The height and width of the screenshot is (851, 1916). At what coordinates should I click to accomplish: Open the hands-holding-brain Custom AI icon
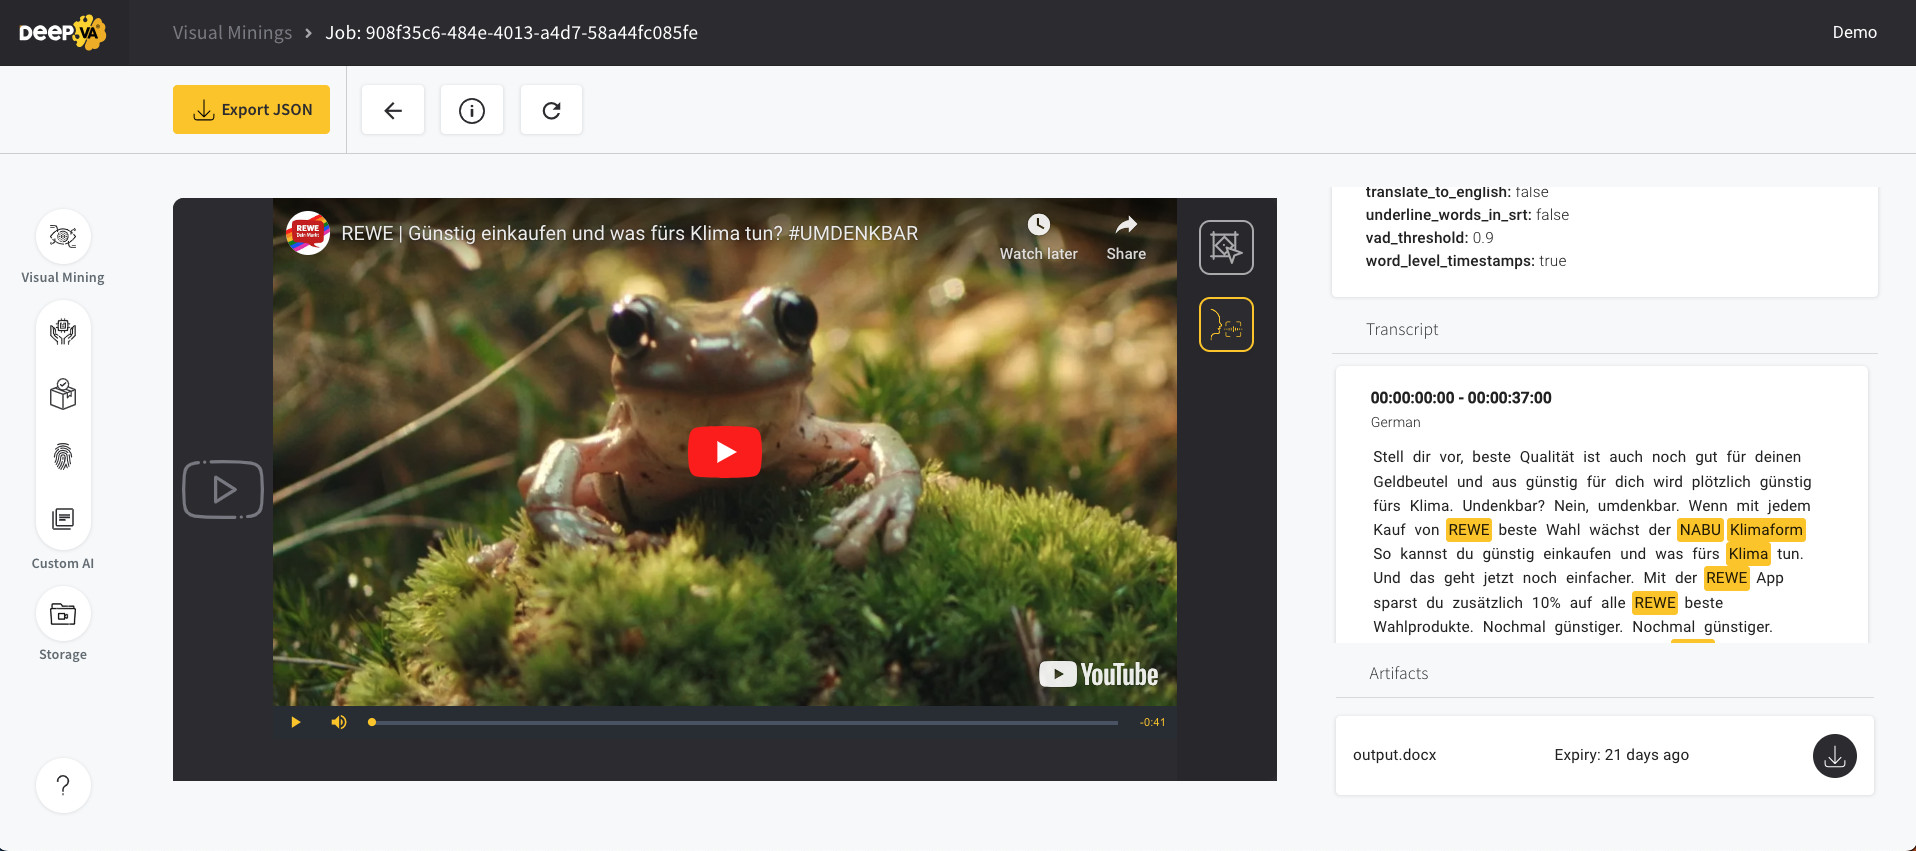point(63,332)
